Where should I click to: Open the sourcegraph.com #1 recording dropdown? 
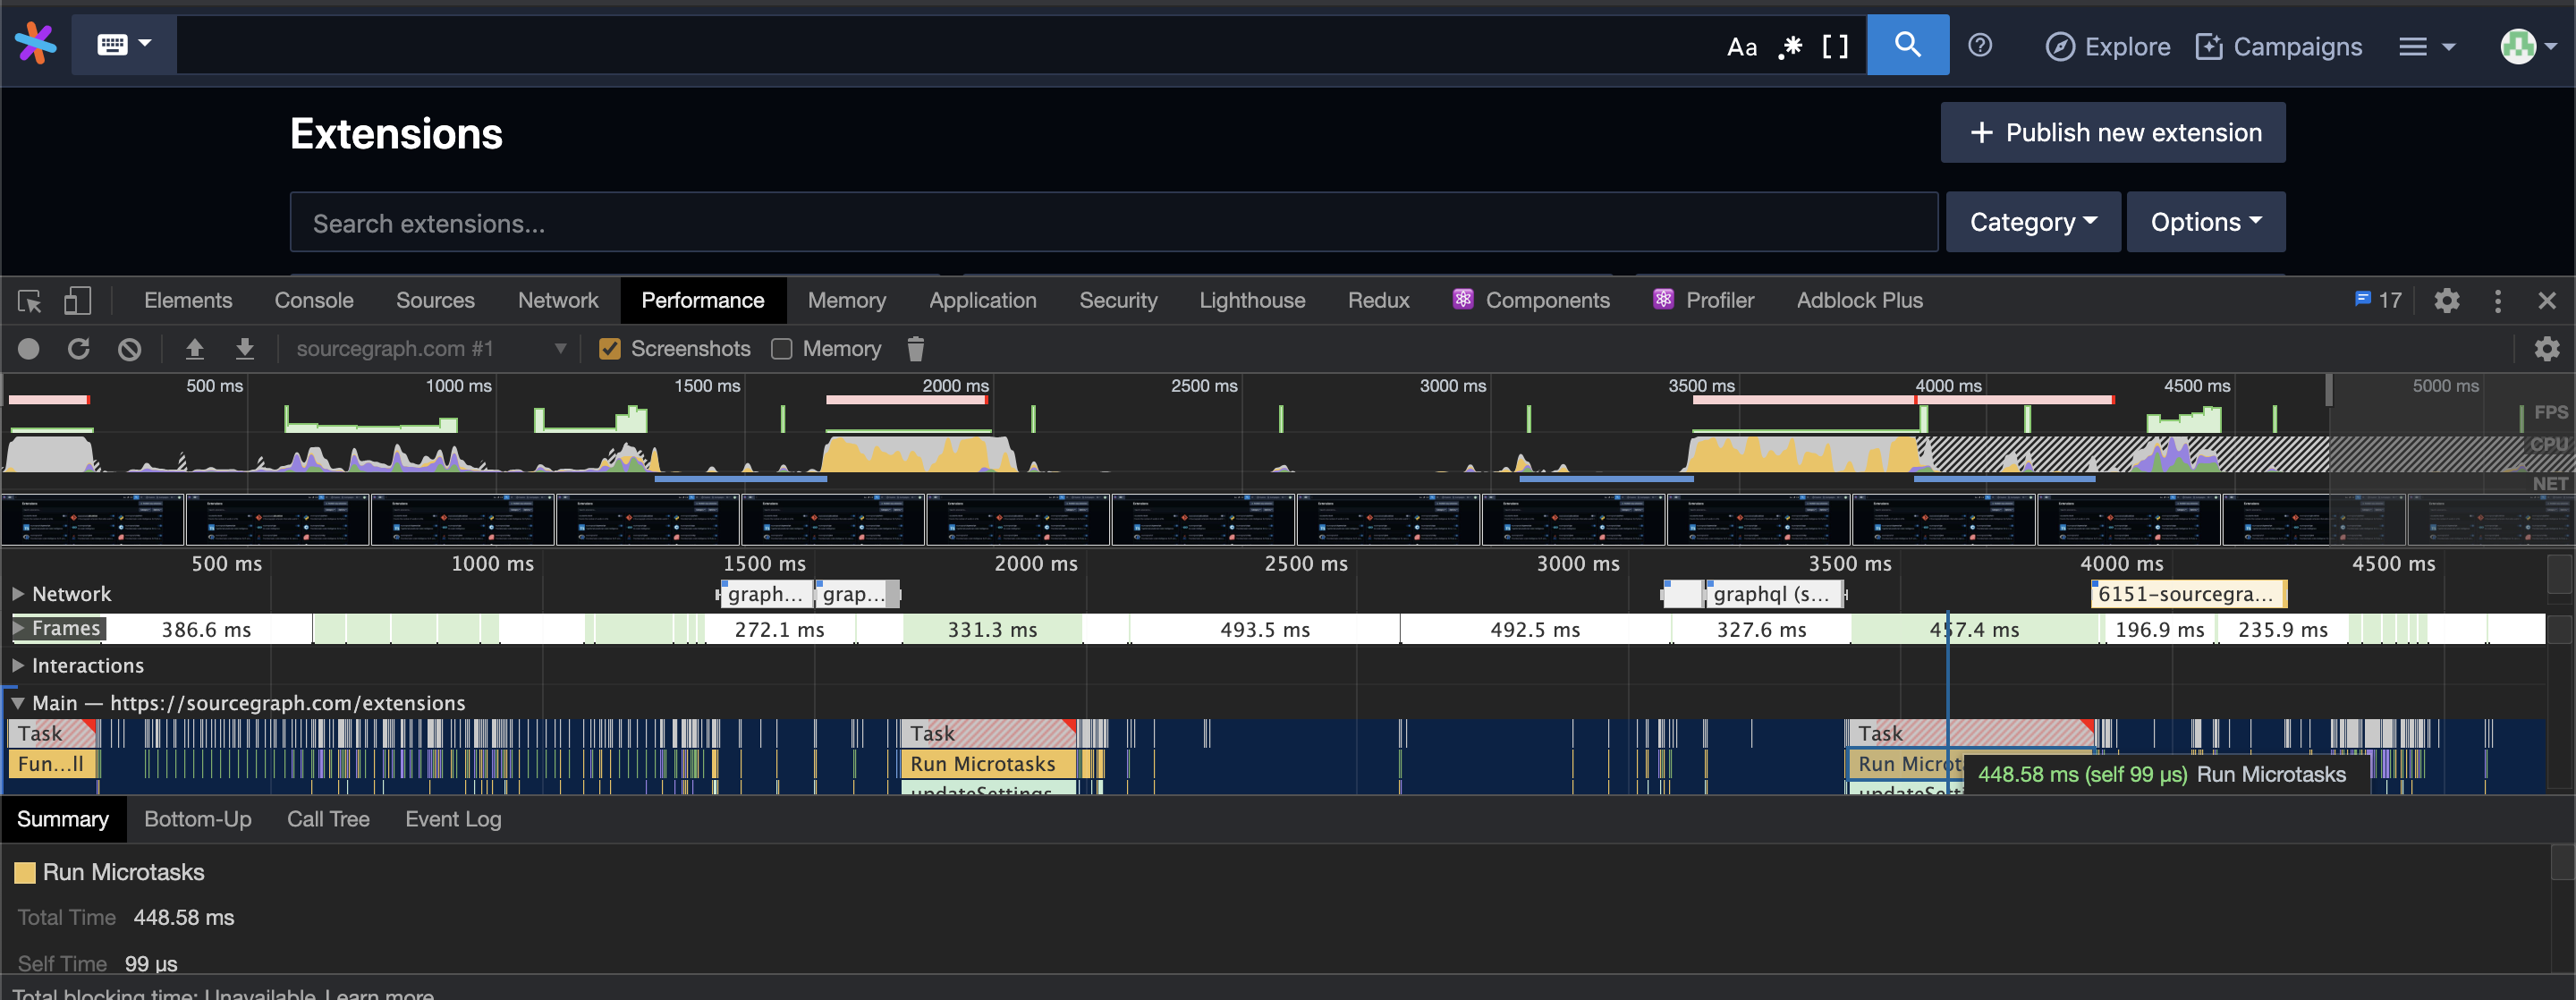pos(430,348)
